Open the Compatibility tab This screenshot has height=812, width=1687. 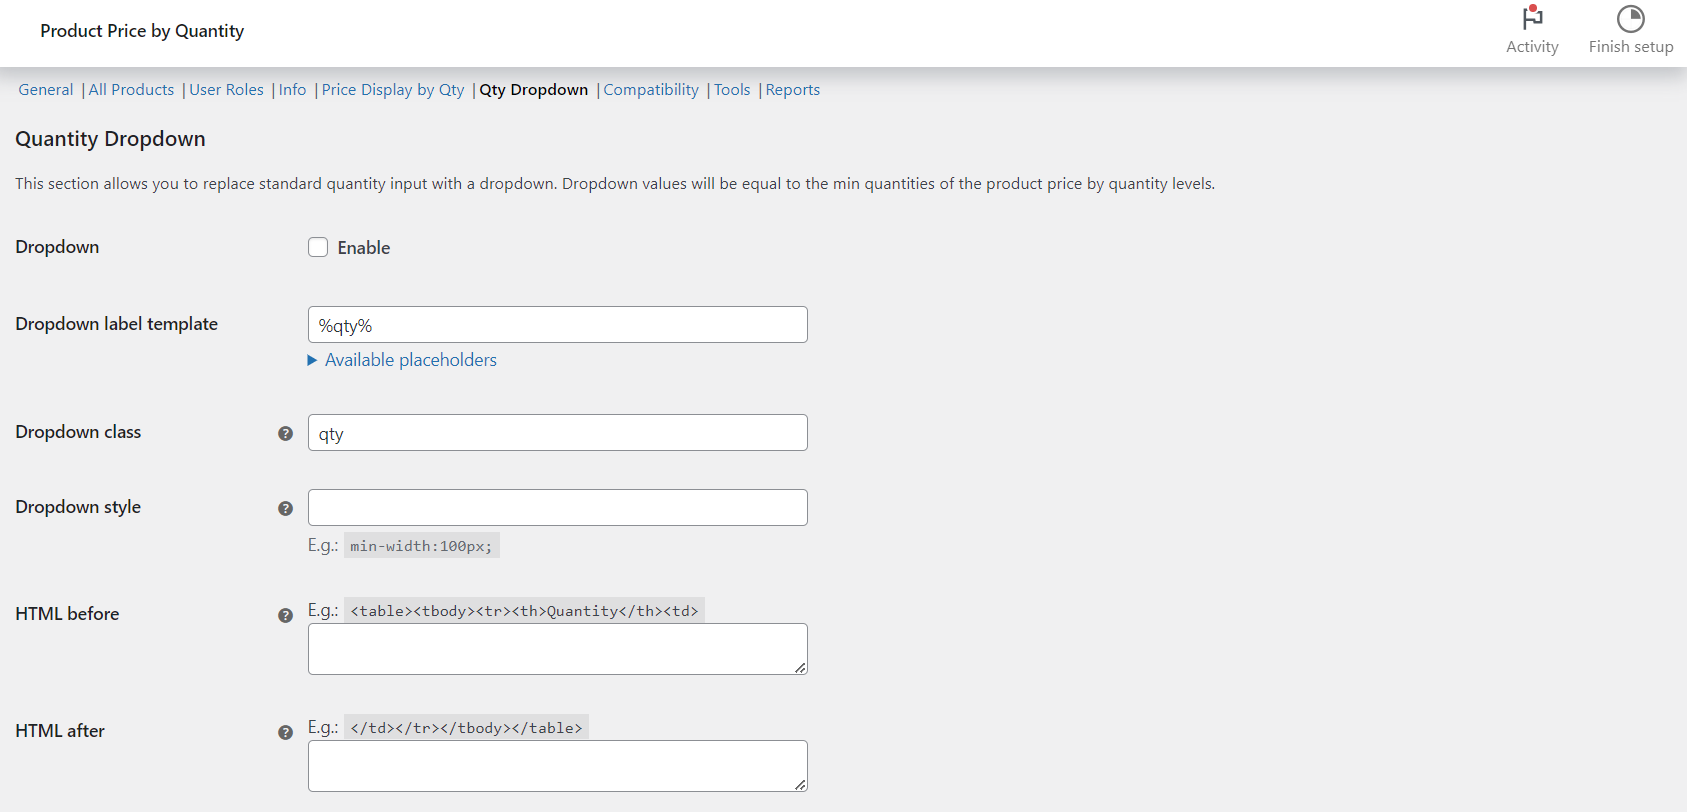(650, 89)
